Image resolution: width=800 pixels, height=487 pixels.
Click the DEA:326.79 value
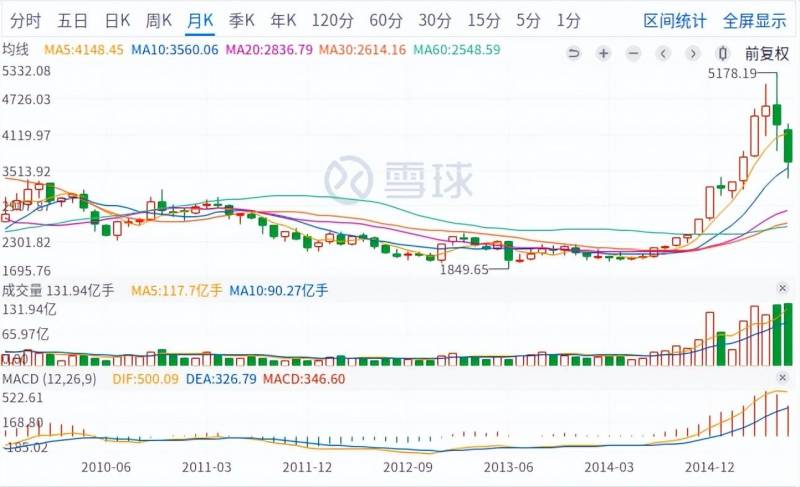click(221, 379)
